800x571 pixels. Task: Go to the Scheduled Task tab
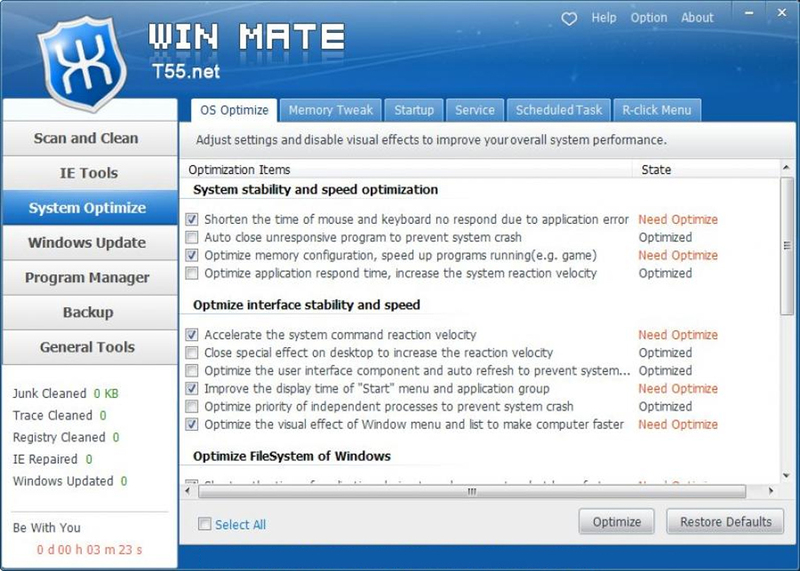[559, 110]
